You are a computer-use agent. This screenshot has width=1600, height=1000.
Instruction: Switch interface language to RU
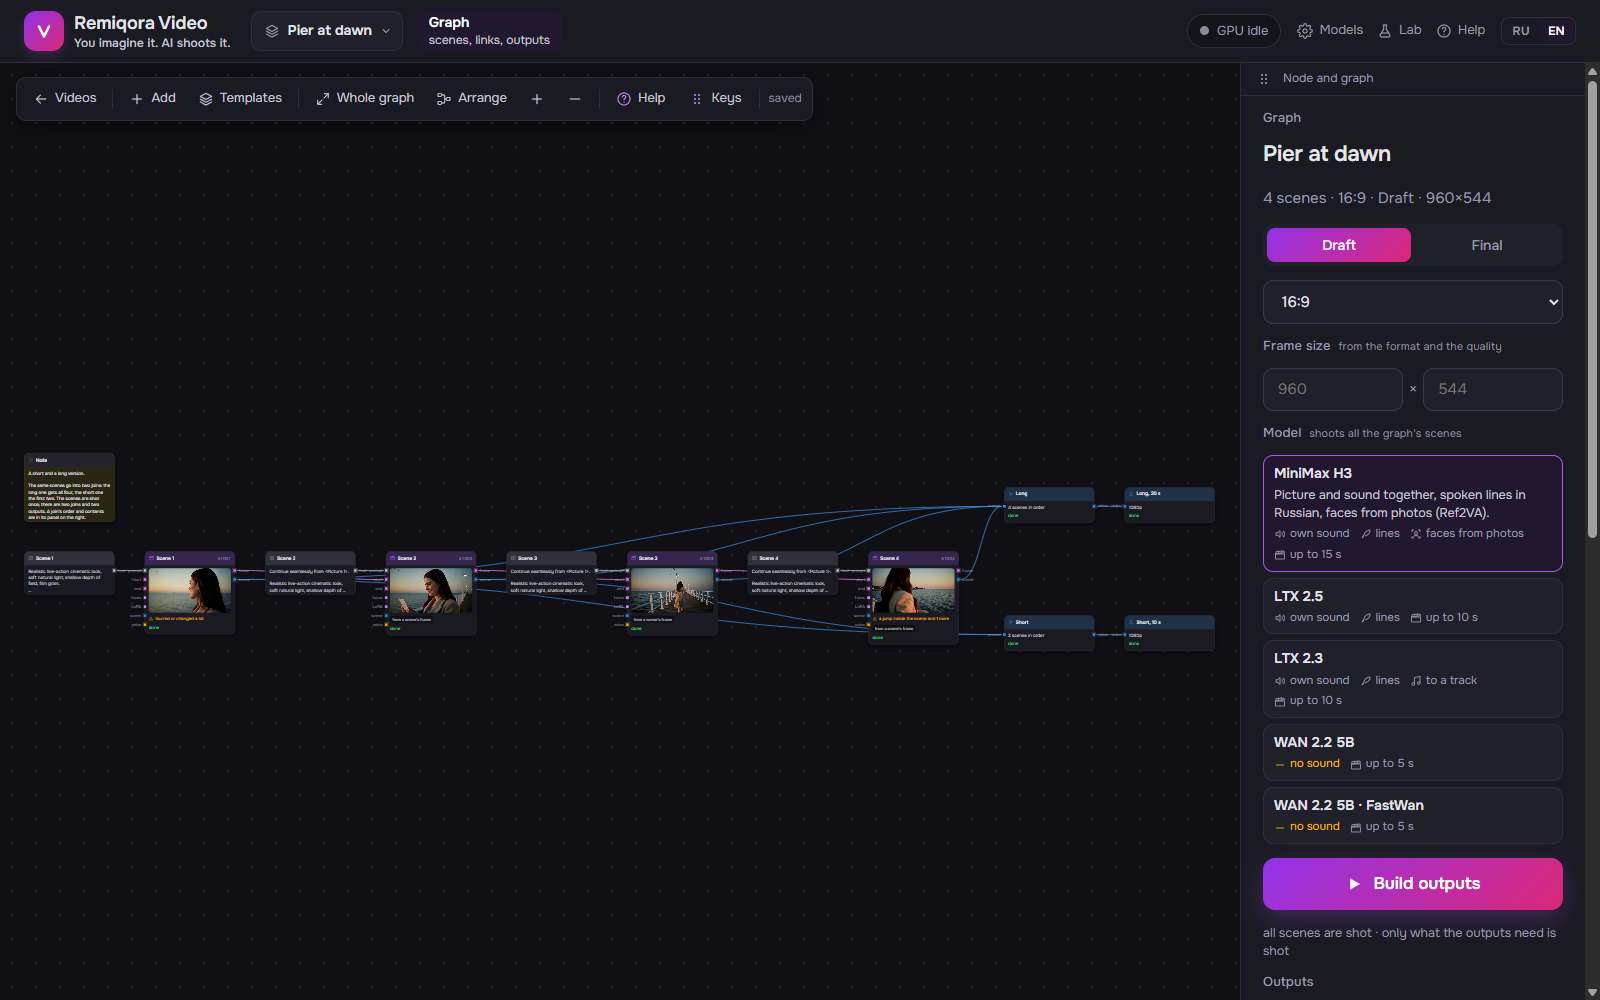1521,31
